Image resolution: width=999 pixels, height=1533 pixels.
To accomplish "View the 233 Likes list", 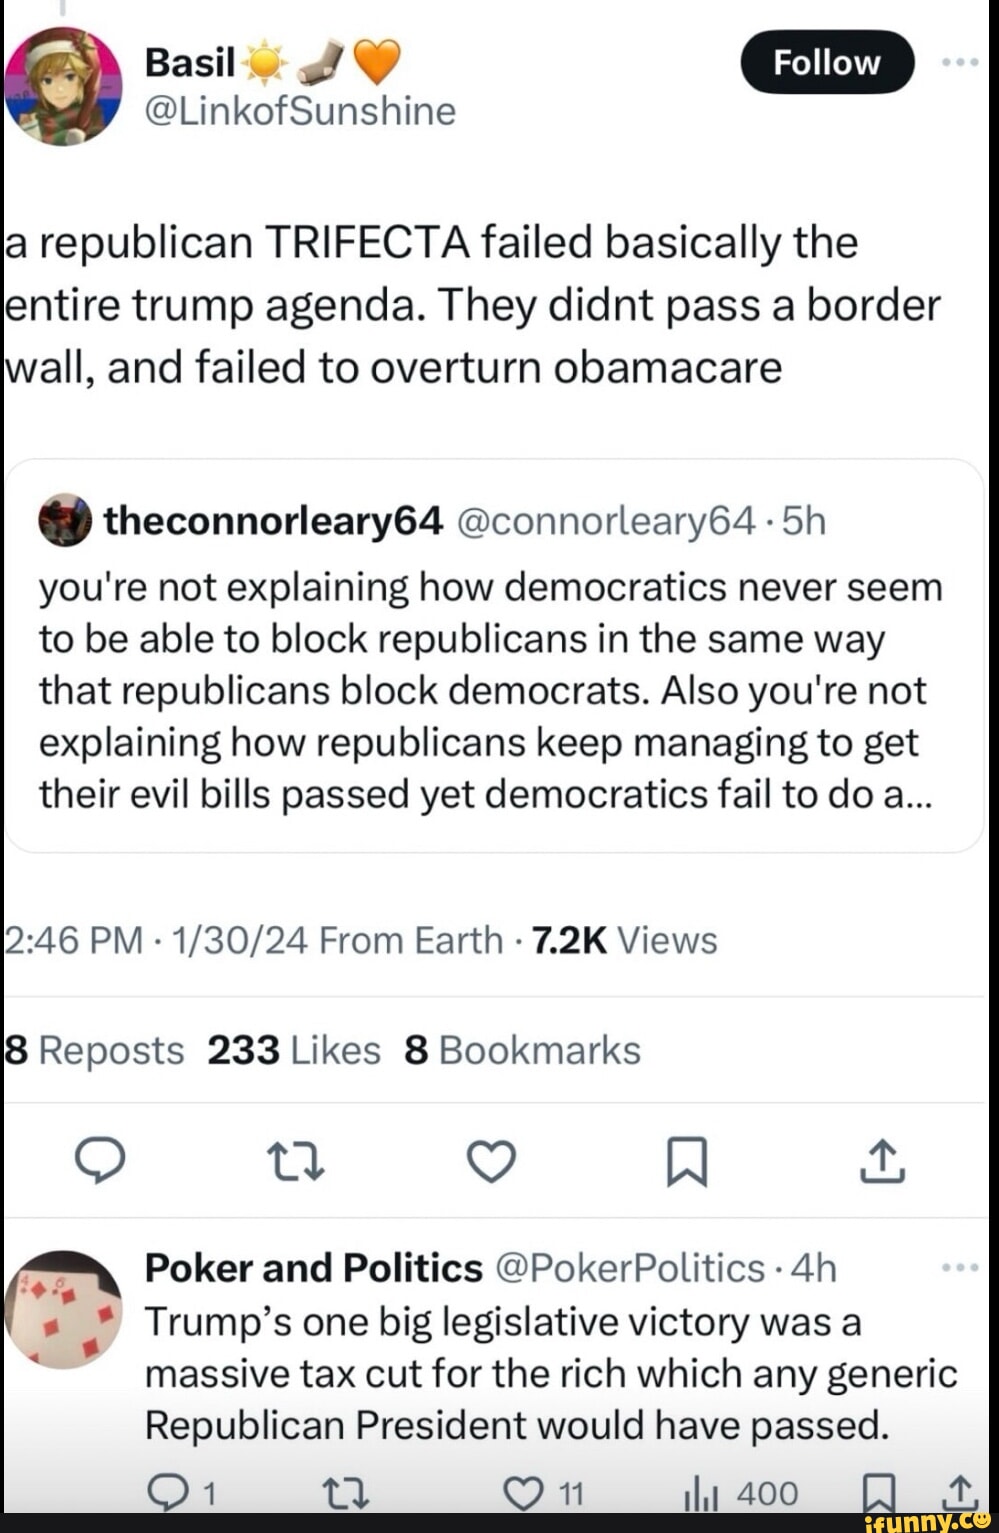I will click(294, 1050).
